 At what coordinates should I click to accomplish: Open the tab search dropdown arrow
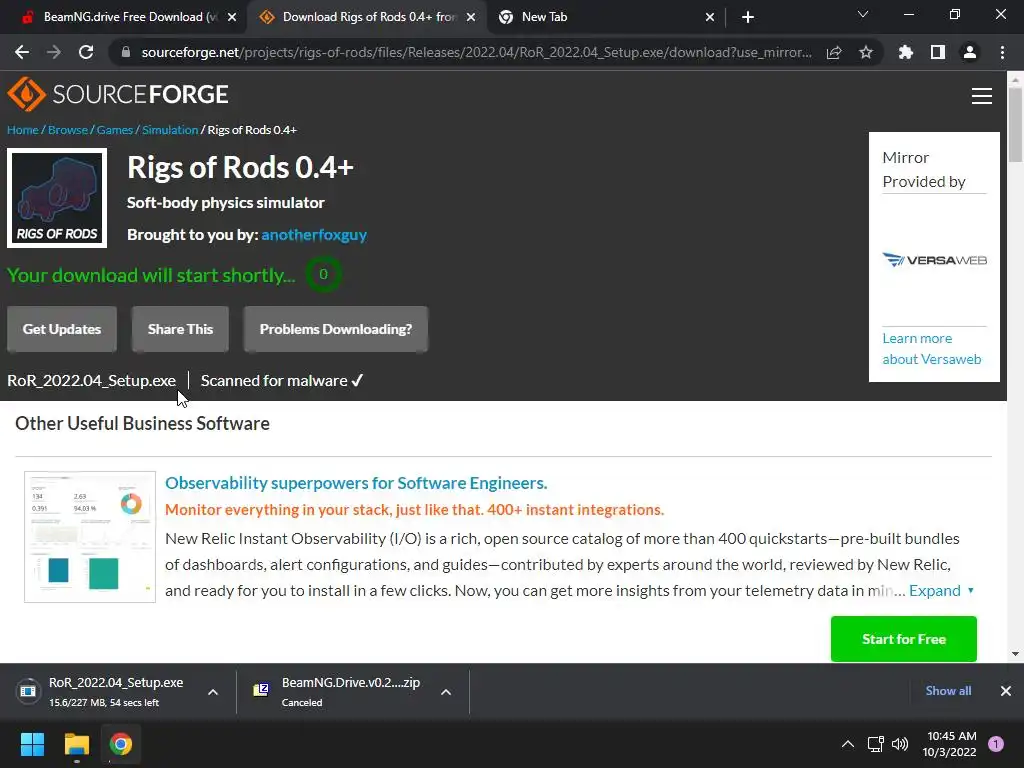[x=863, y=14]
